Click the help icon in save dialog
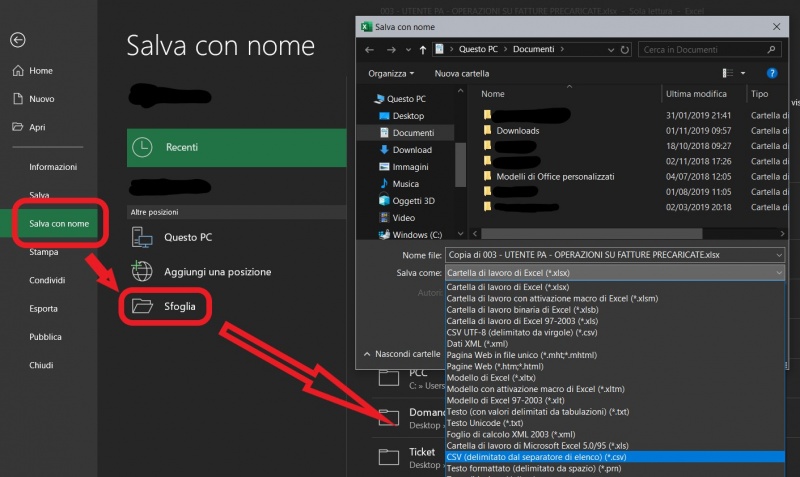Viewport: 800px width, 477px height. click(x=771, y=73)
